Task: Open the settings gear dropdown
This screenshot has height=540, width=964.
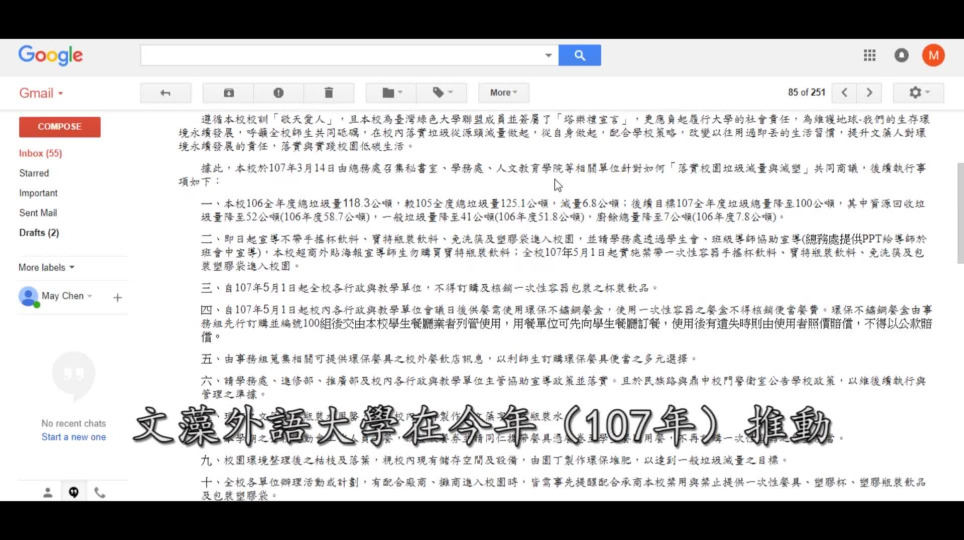Action: (918, 93)
